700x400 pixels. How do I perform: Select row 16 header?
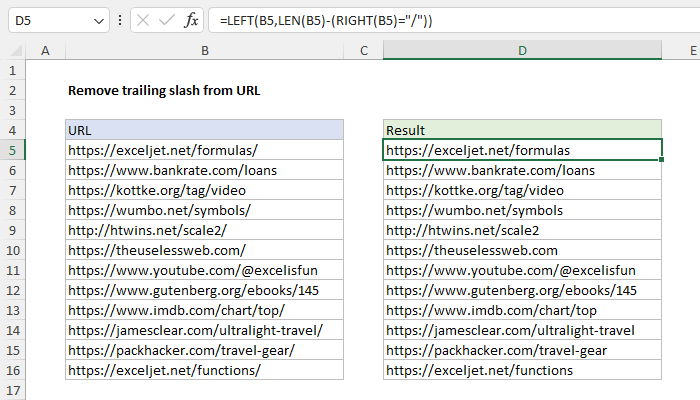[x=12, y=371]
